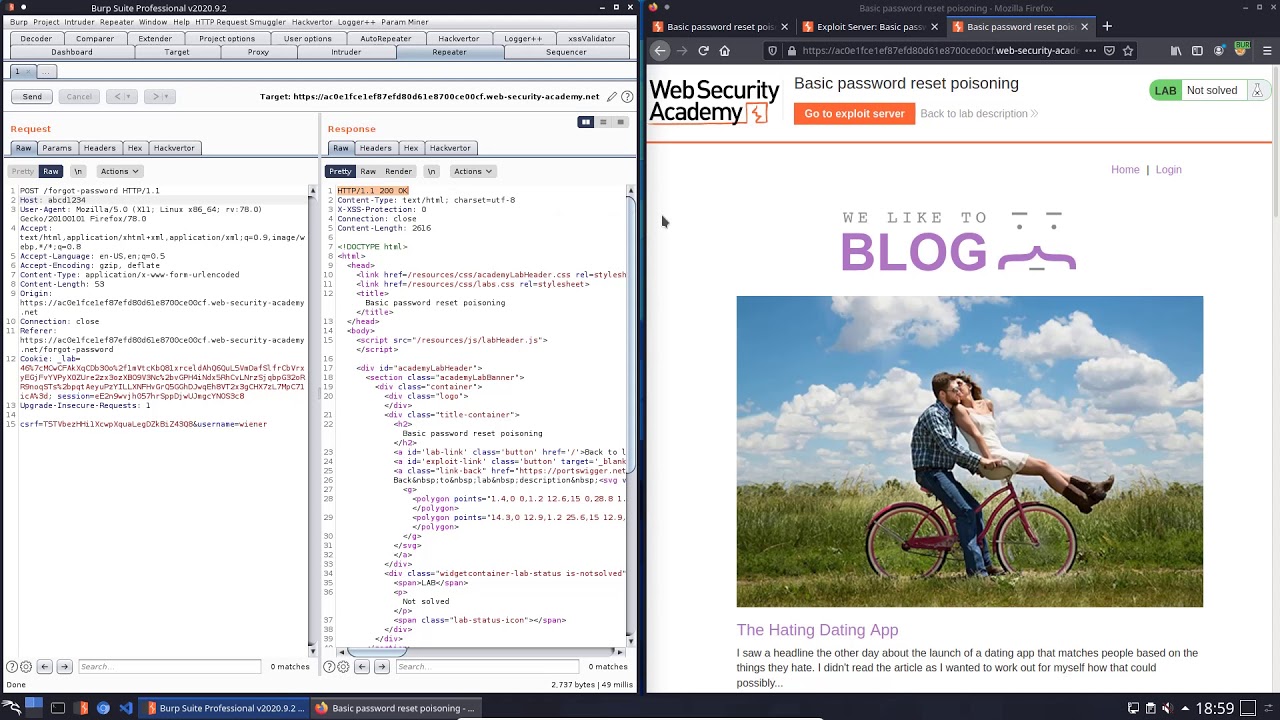
Task: Open response Actions dropdown
Action: click(x=473, y=172)
